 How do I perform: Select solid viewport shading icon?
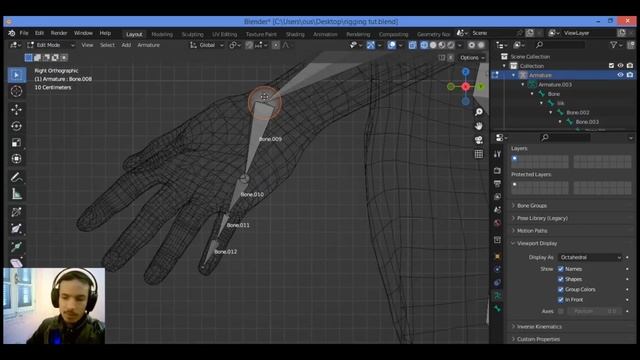tap(433, 45)
